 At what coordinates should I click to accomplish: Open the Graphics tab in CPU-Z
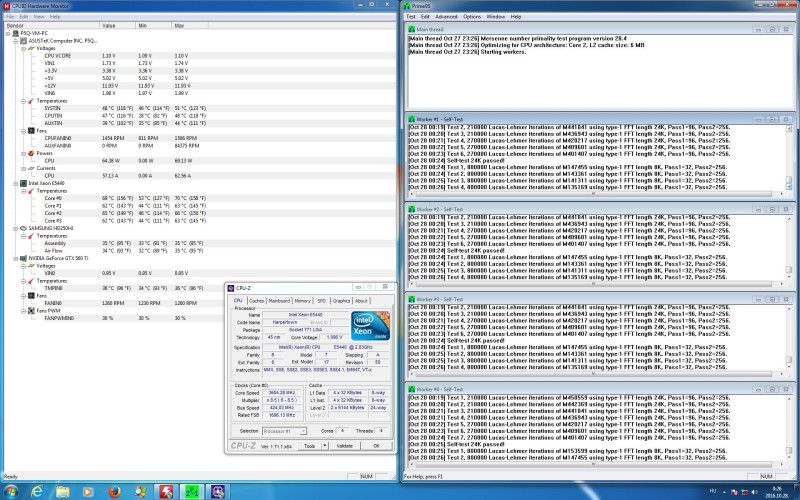(x=341, y=301)
